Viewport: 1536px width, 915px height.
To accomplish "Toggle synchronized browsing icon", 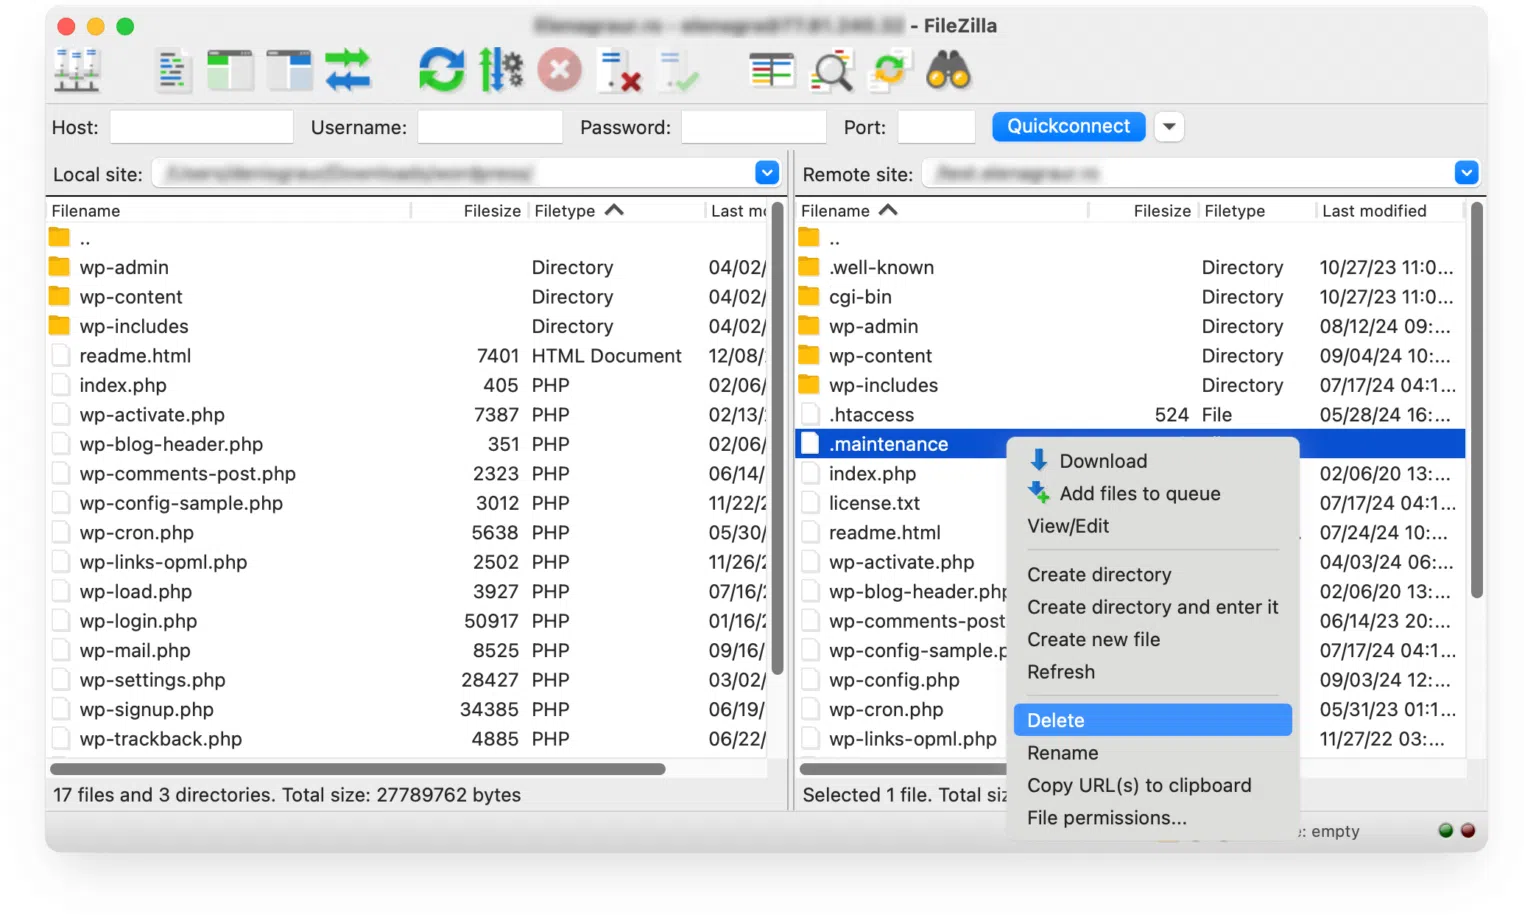I will [x=889, y=71].
